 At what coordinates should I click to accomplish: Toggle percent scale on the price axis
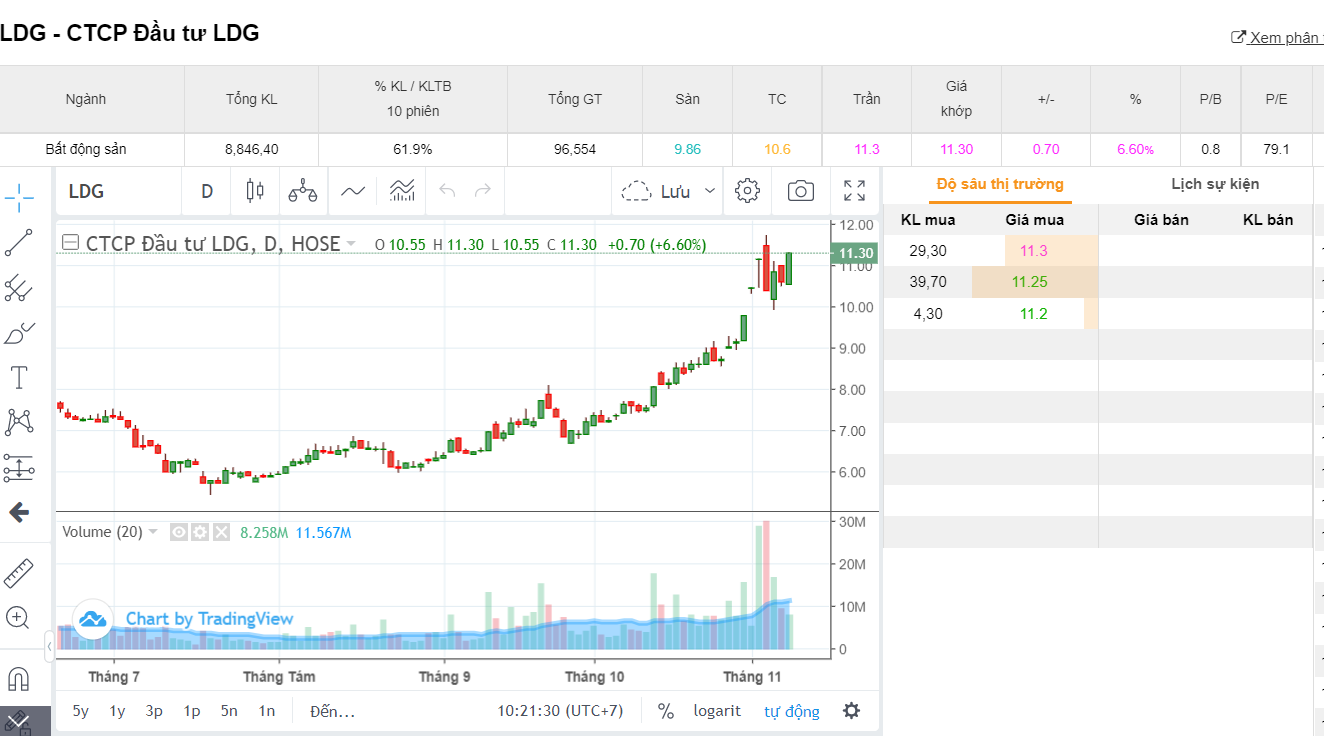click(666, 711)
